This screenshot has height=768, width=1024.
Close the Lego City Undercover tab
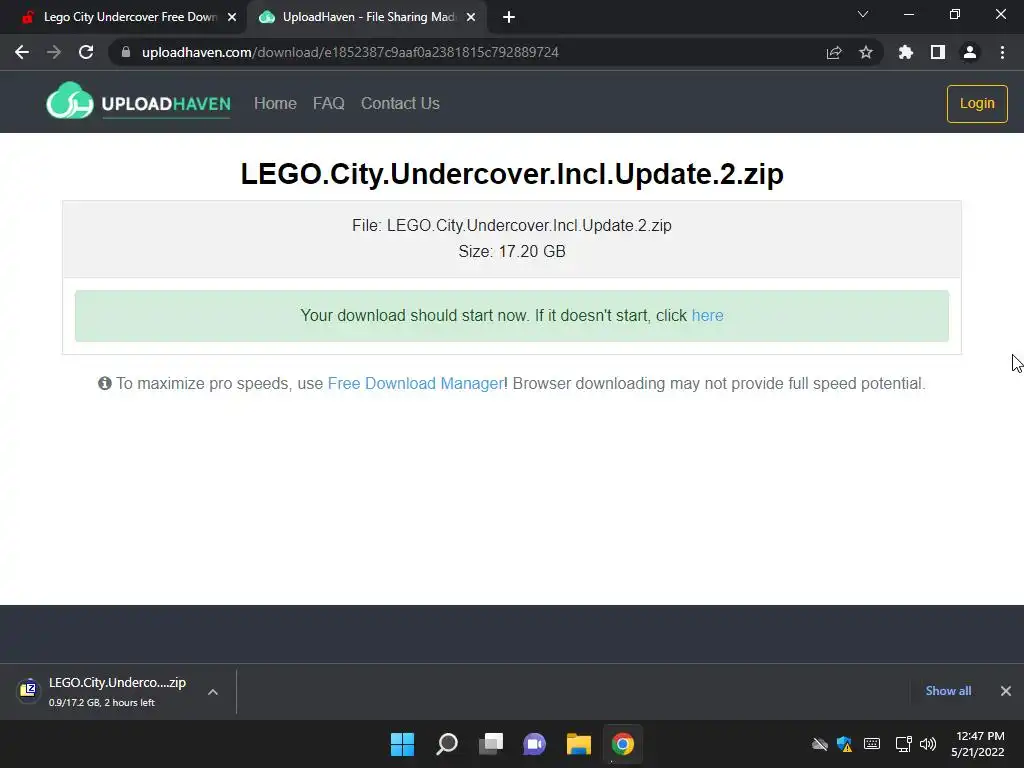(232, 18)
